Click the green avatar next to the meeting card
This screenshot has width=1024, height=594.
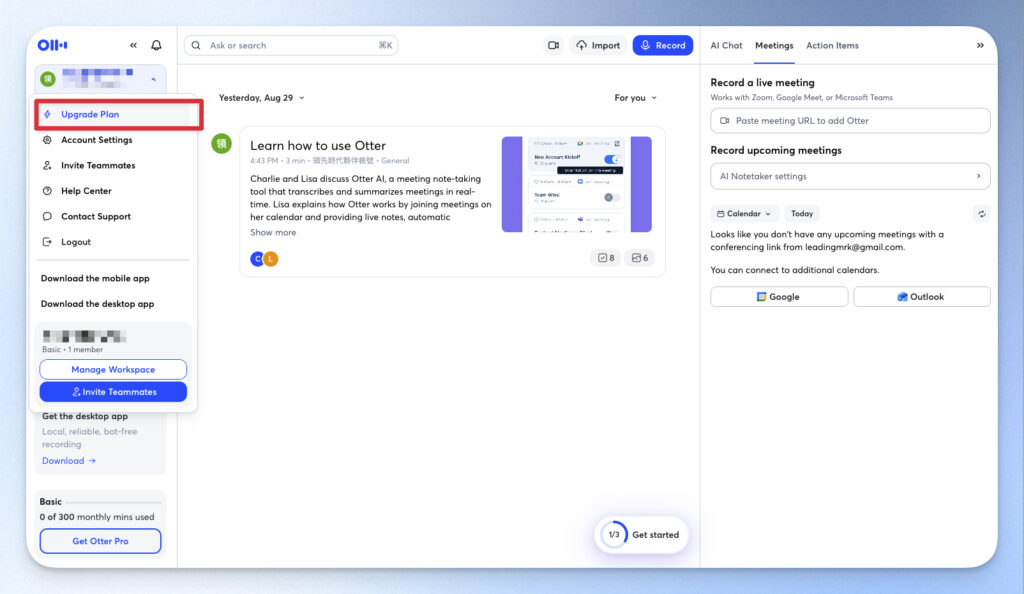221,144
